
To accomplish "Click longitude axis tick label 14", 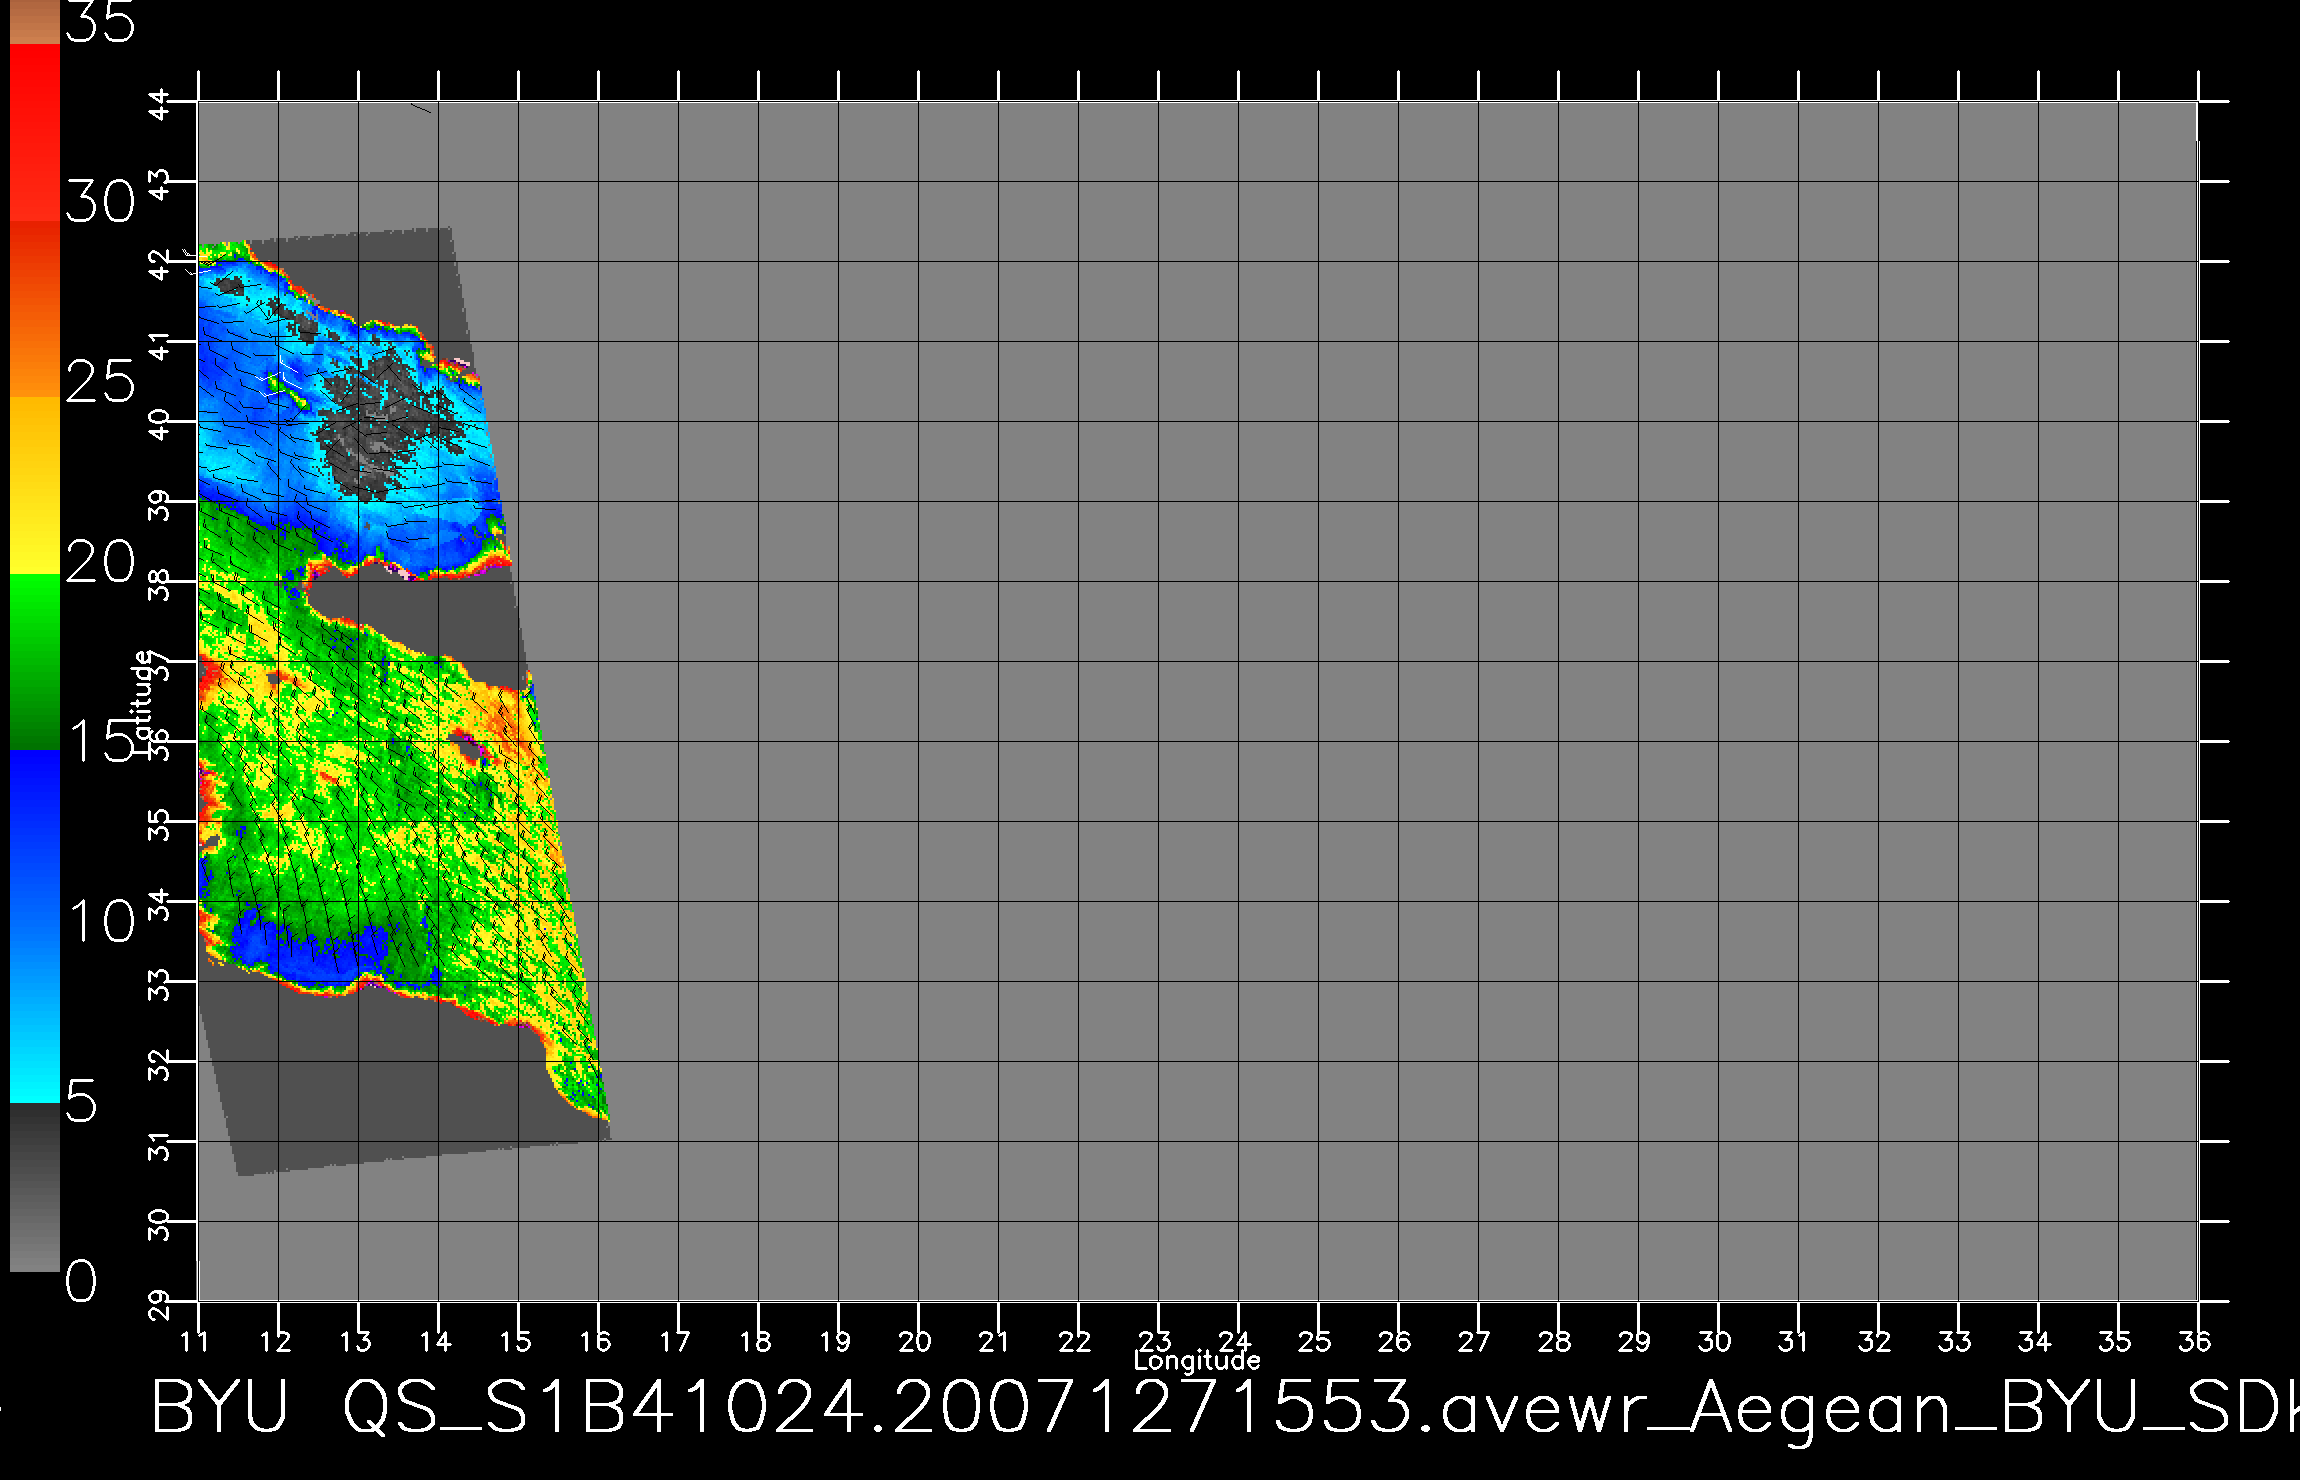I will [435, 1341].
